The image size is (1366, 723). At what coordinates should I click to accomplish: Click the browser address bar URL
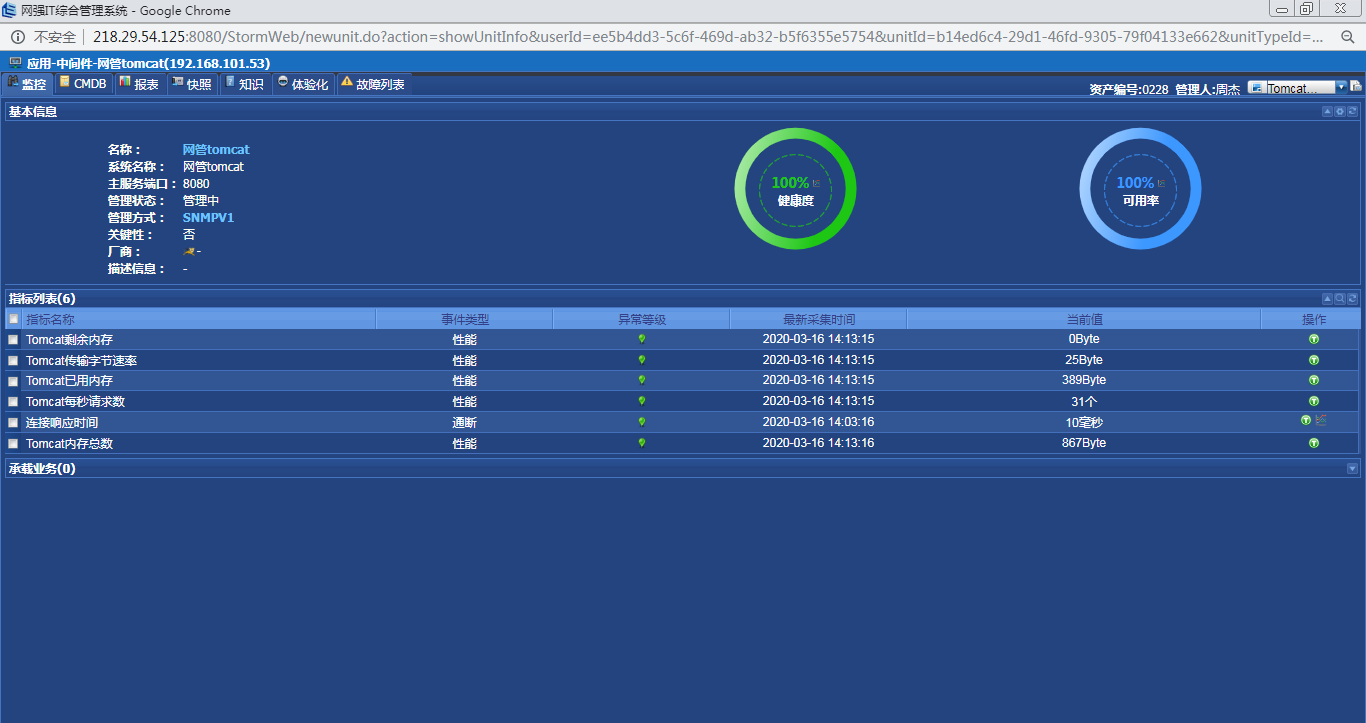(x=709, y=37)
